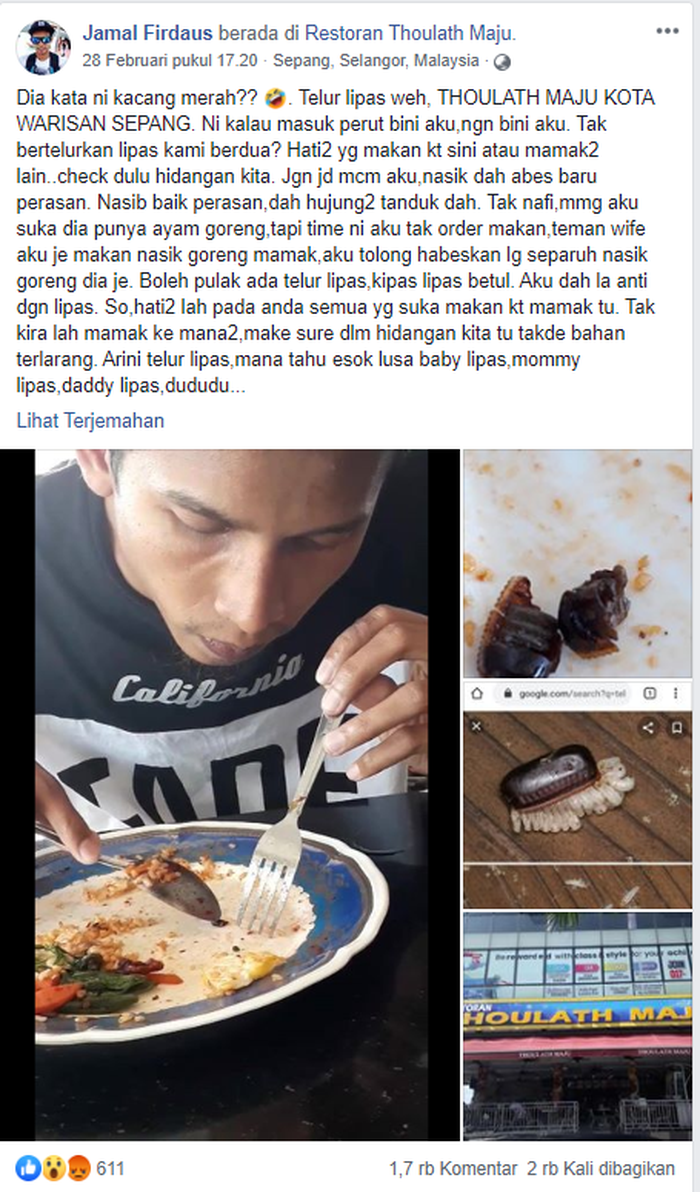Screen dimensions: 700x1192
Task: Open the cockroach egg closeup photo
Action: click(x=578, y=563)
